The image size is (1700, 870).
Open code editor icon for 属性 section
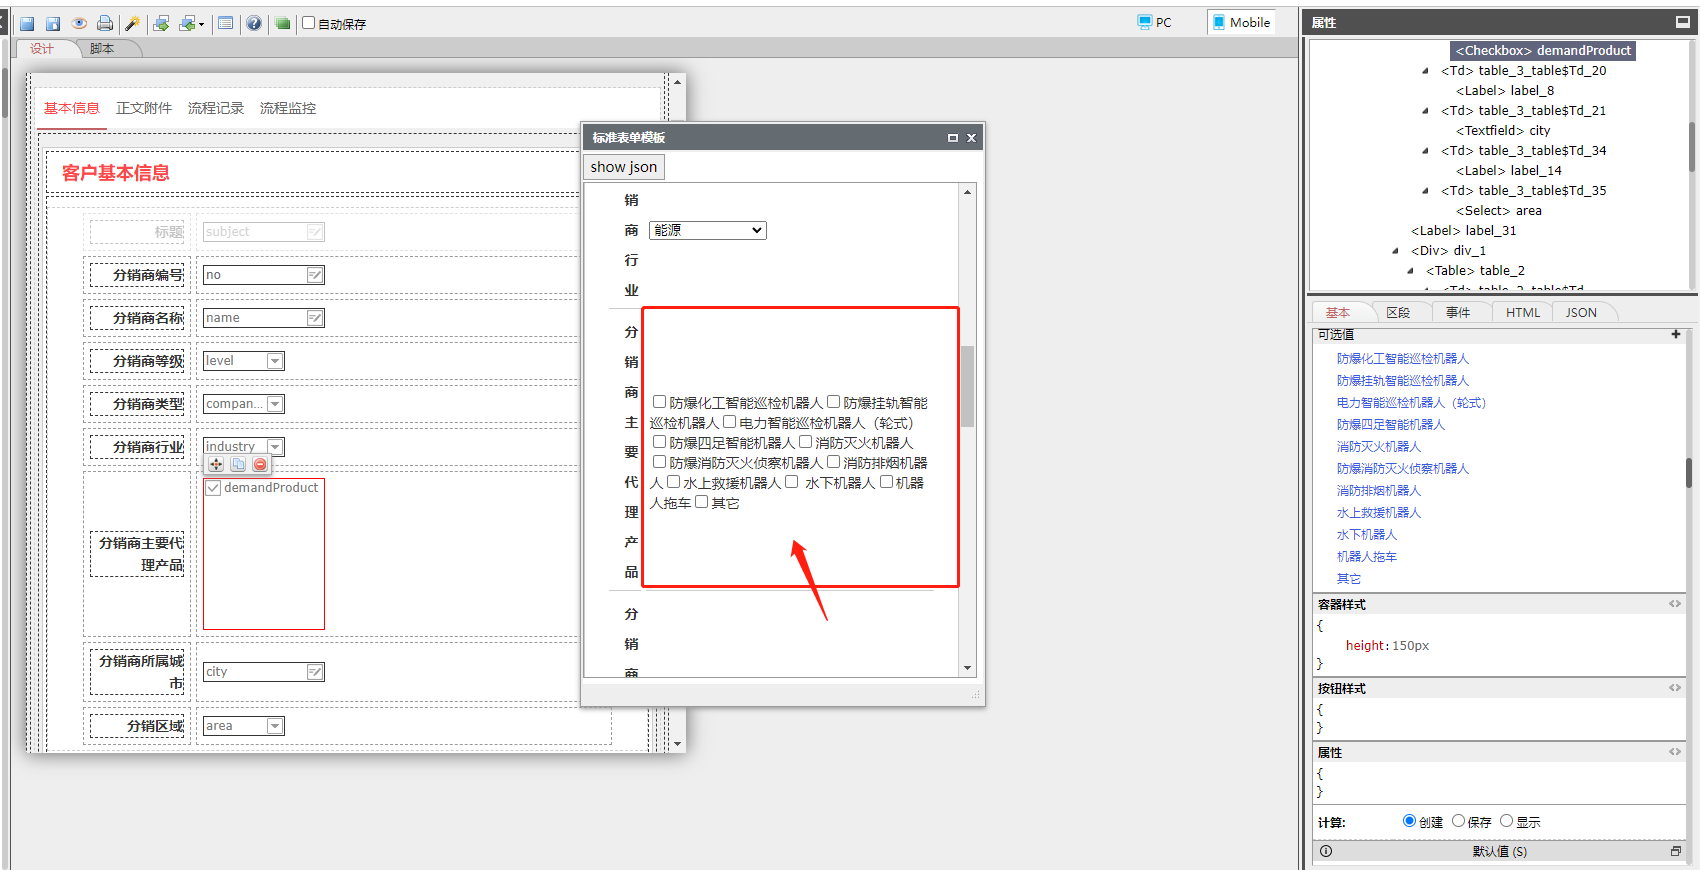1675,752
